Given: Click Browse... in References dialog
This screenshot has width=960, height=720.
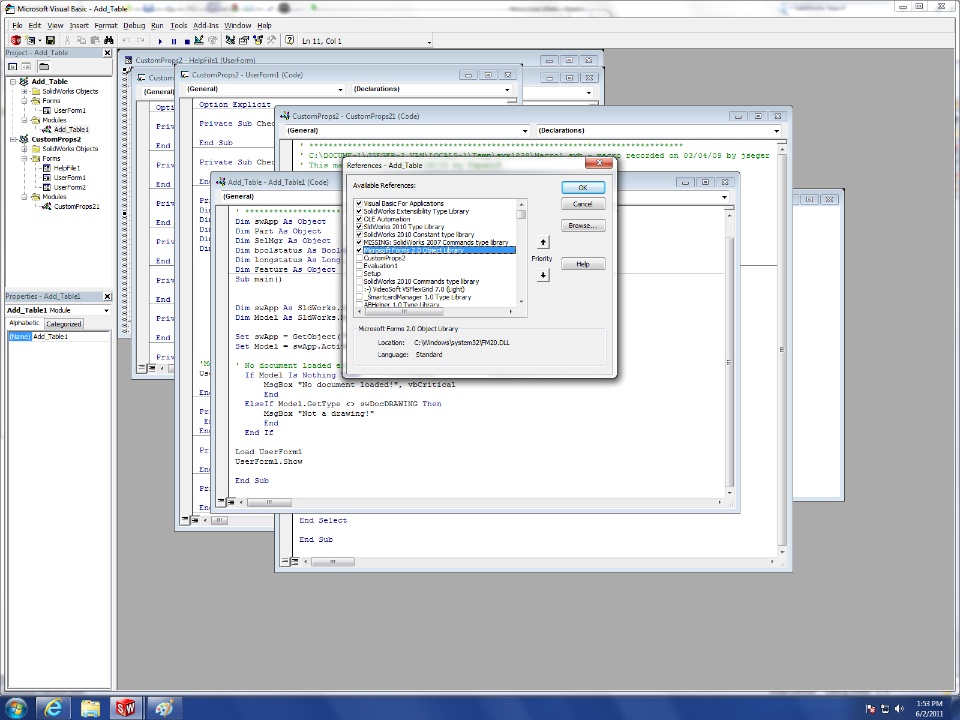Looking at the screenshot, I should [x=583, y=225].
